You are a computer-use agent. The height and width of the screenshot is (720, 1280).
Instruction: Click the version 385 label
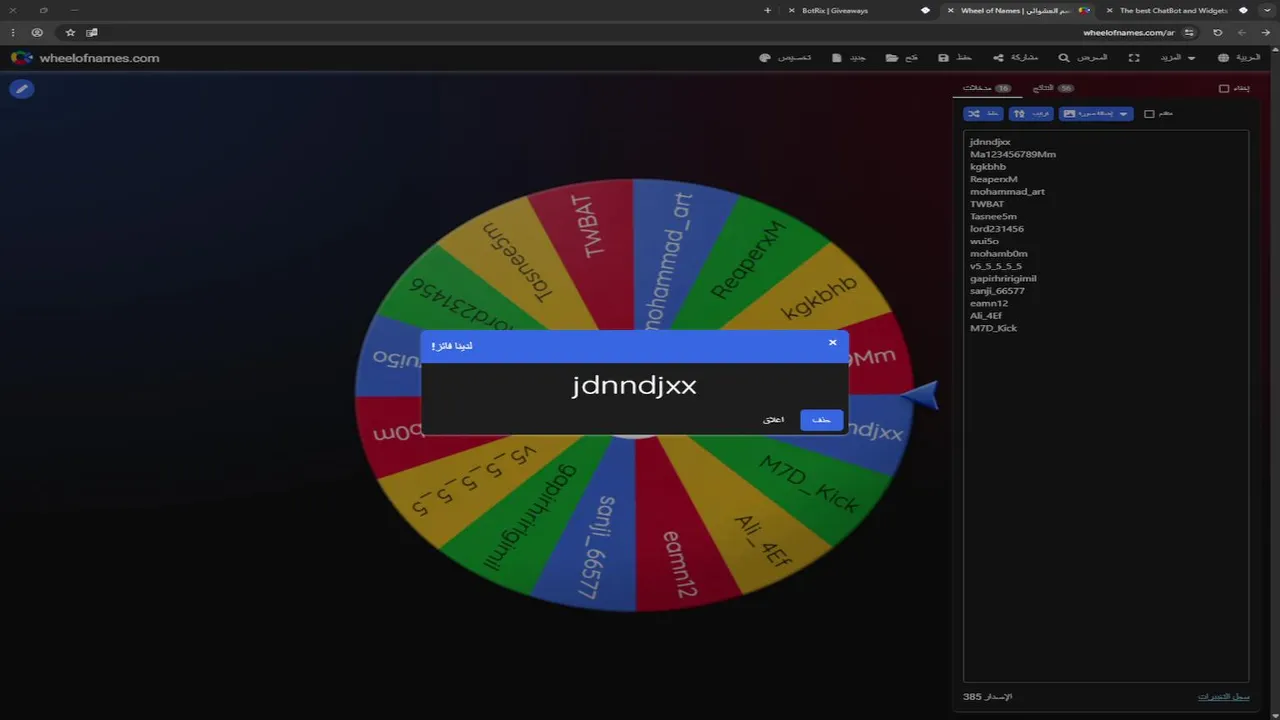coord(988,696)
